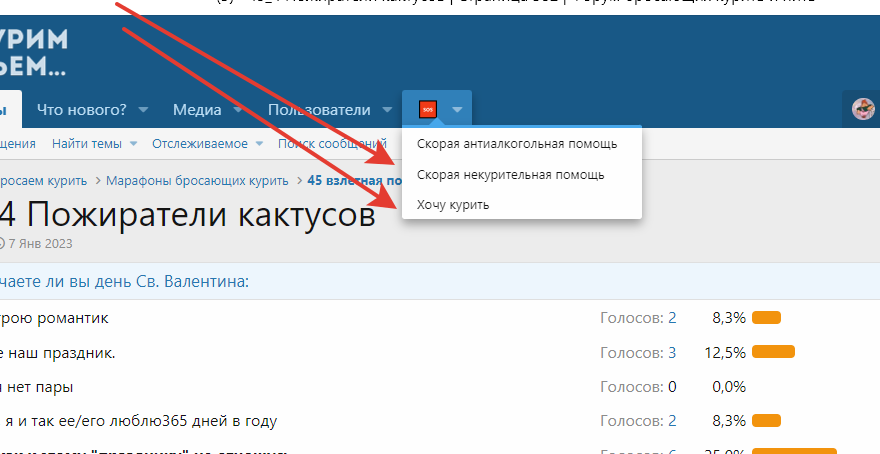Screen dimensions: 880x454
Task: Open the 'Отслеживаемое' sub-navigation link
Action: coord(200,144)
